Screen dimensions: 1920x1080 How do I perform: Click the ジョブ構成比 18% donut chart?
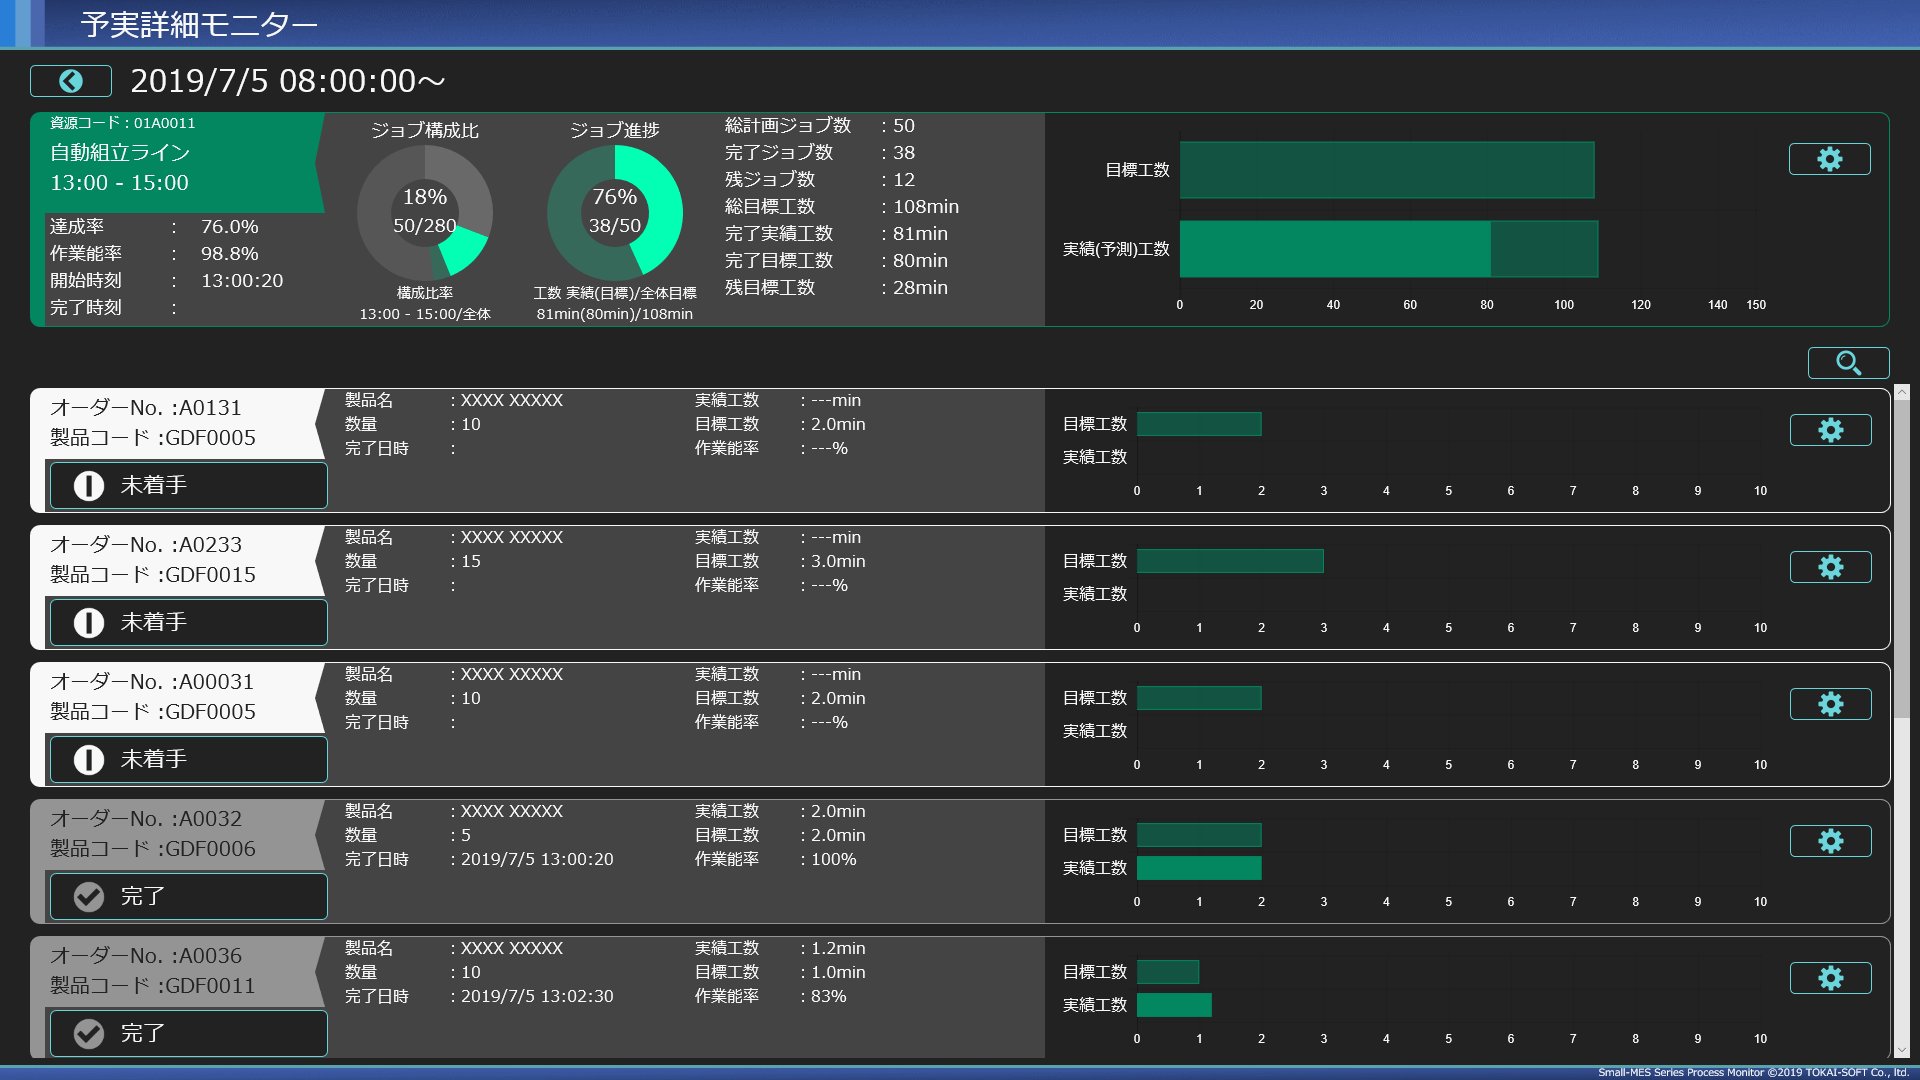(425, 212)
